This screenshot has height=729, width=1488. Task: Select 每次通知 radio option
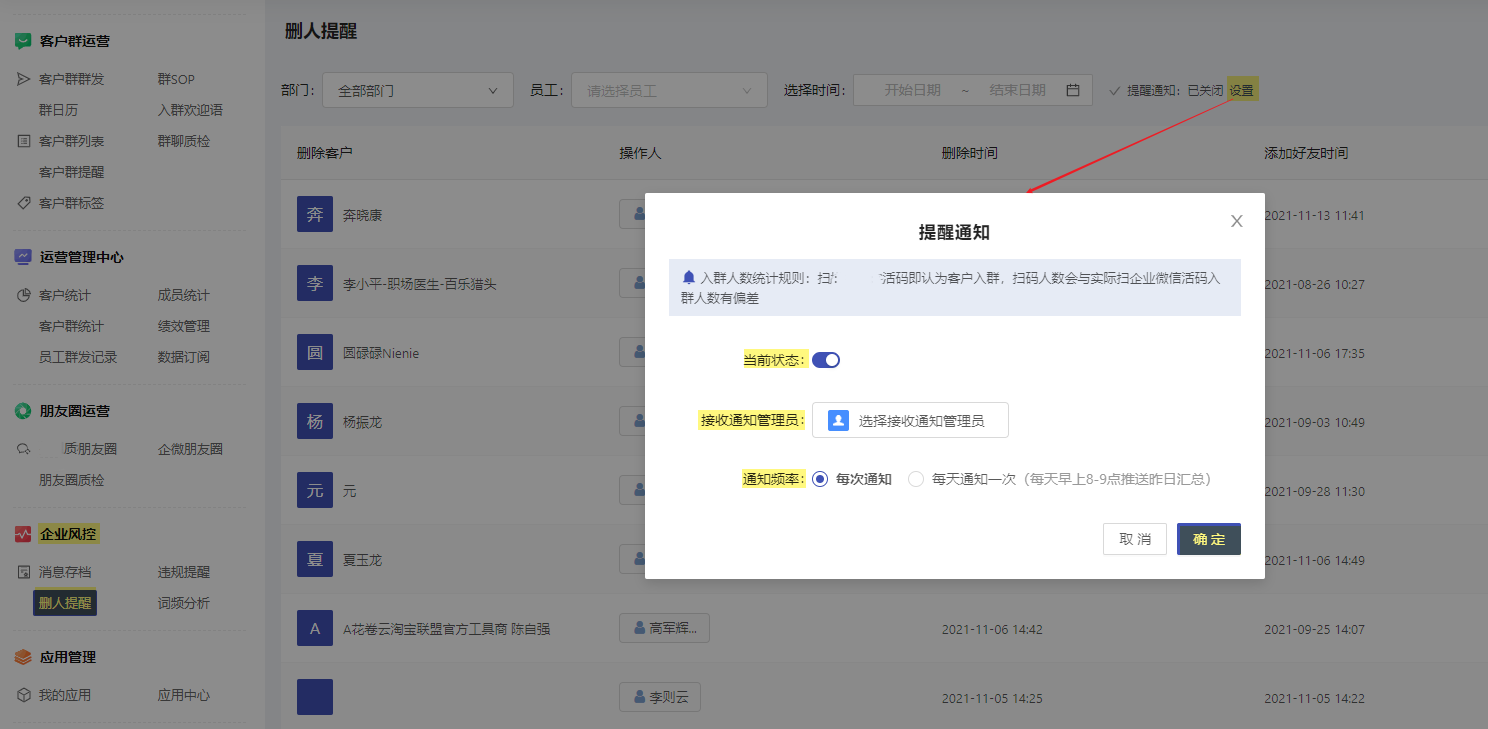820,479
